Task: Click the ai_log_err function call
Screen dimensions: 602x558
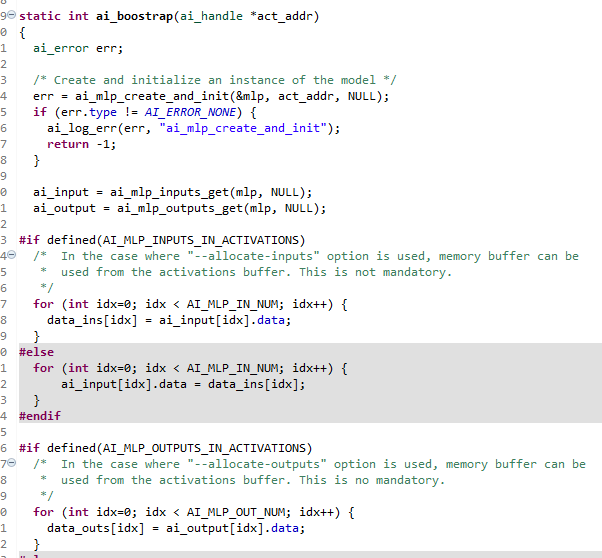Action: tap(82, 128)
